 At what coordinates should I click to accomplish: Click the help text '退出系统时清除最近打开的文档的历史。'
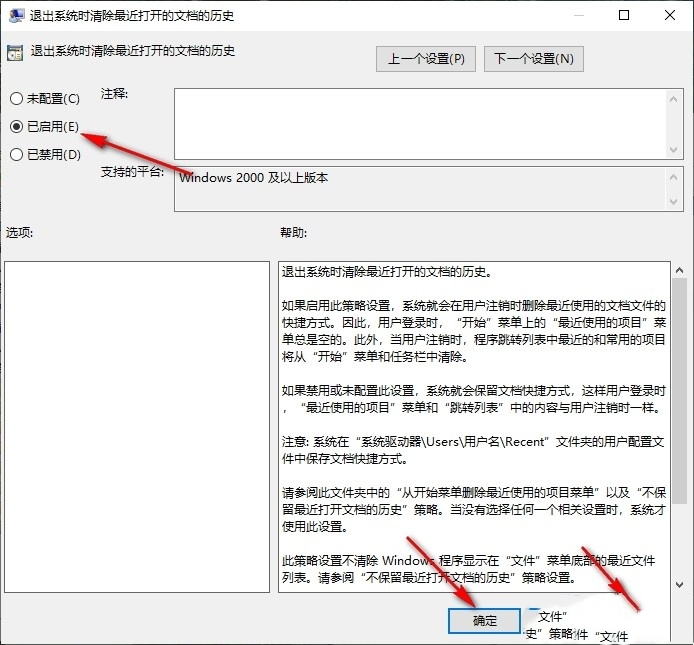pos(387,272)
